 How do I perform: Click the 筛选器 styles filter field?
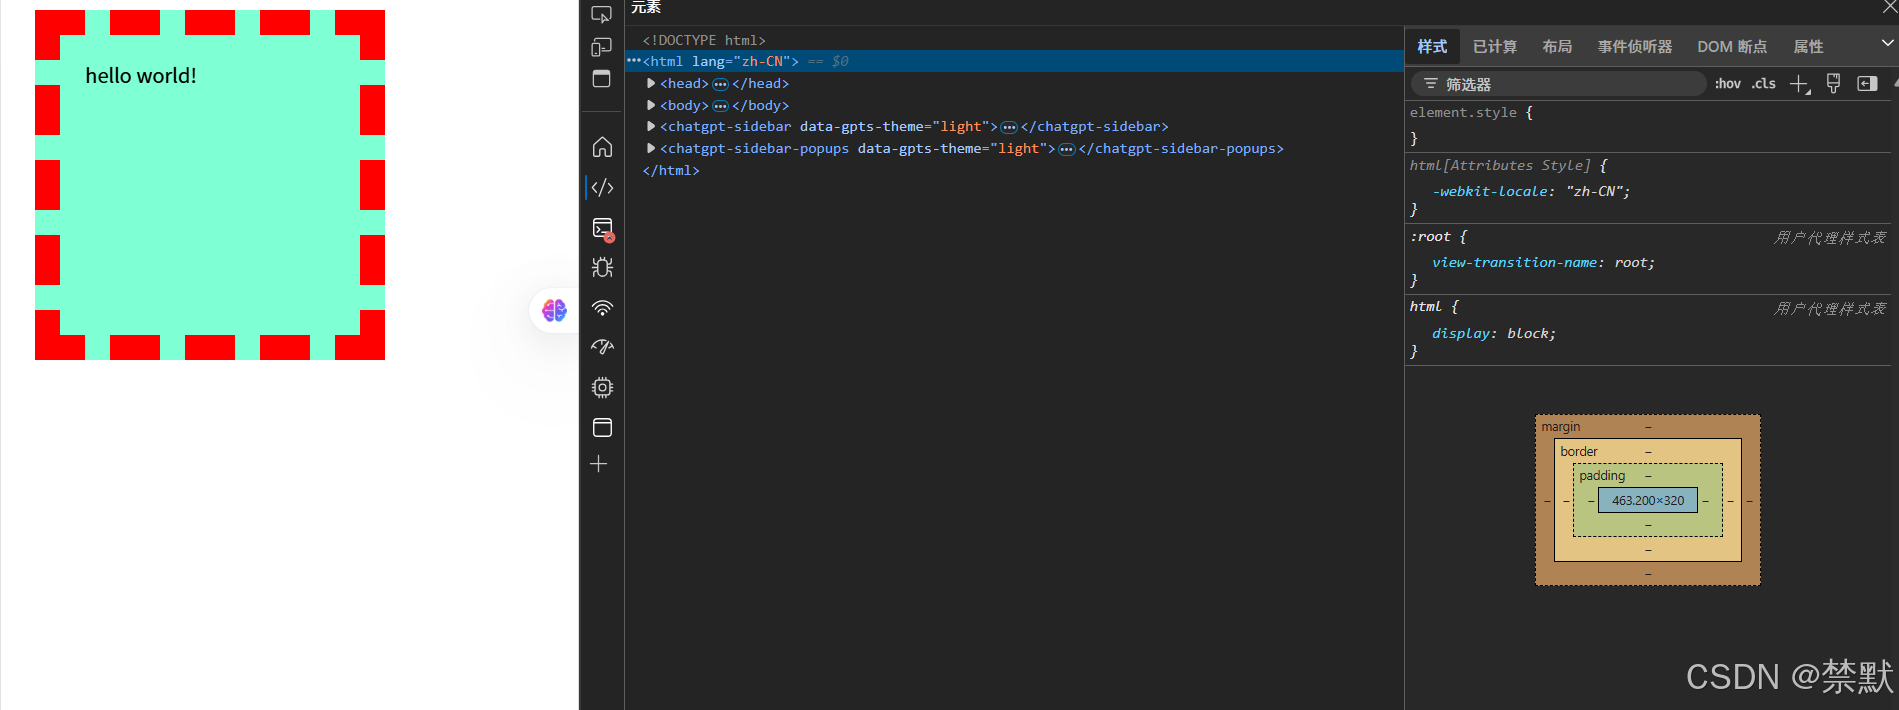pyautogui.click(x=1559, y=84)
